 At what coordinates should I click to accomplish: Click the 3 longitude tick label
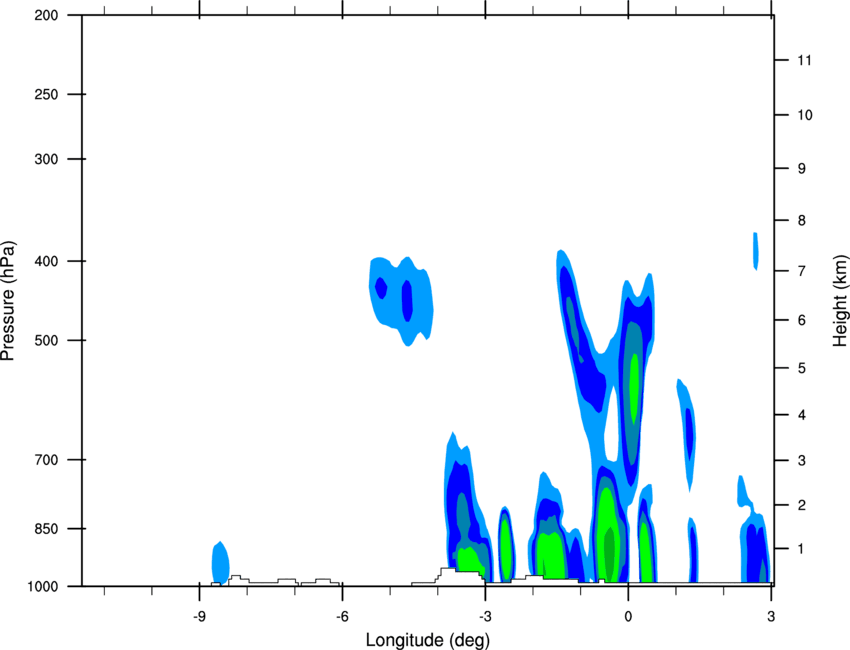(x=771, y=616)
